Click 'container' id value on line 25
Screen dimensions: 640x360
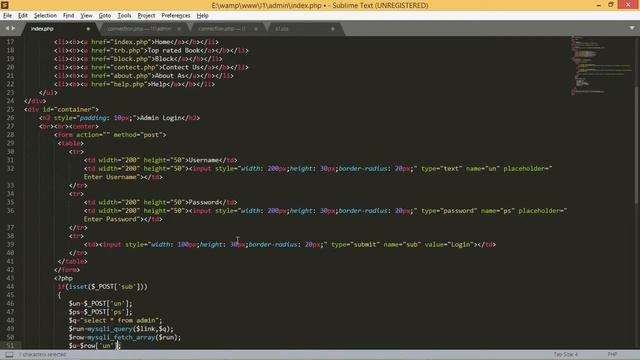pyautogui.click(x=76, y=109)
